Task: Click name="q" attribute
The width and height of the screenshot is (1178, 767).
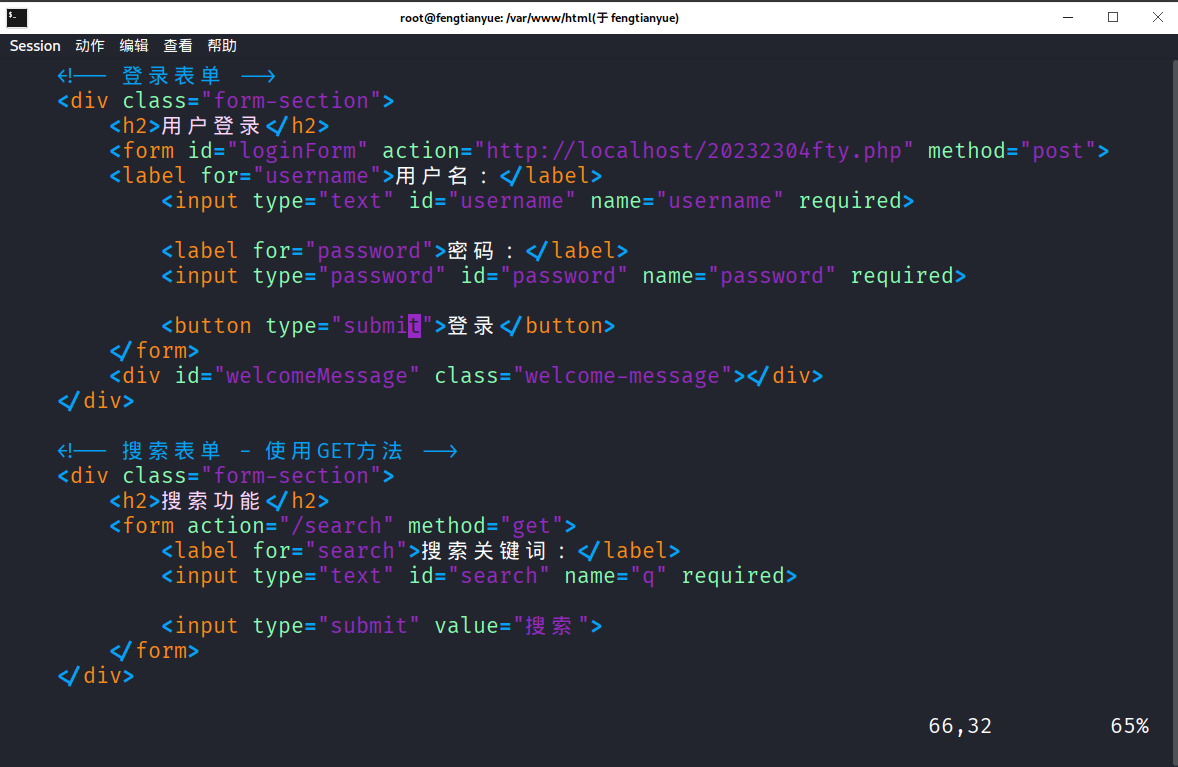Action: [616, 576]
